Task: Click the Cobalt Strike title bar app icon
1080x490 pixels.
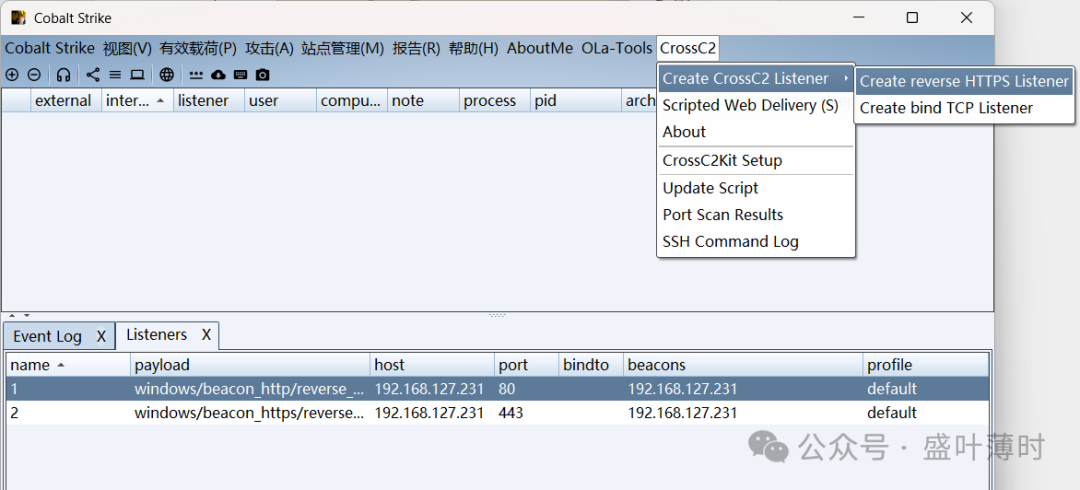Action: [19, 17]
